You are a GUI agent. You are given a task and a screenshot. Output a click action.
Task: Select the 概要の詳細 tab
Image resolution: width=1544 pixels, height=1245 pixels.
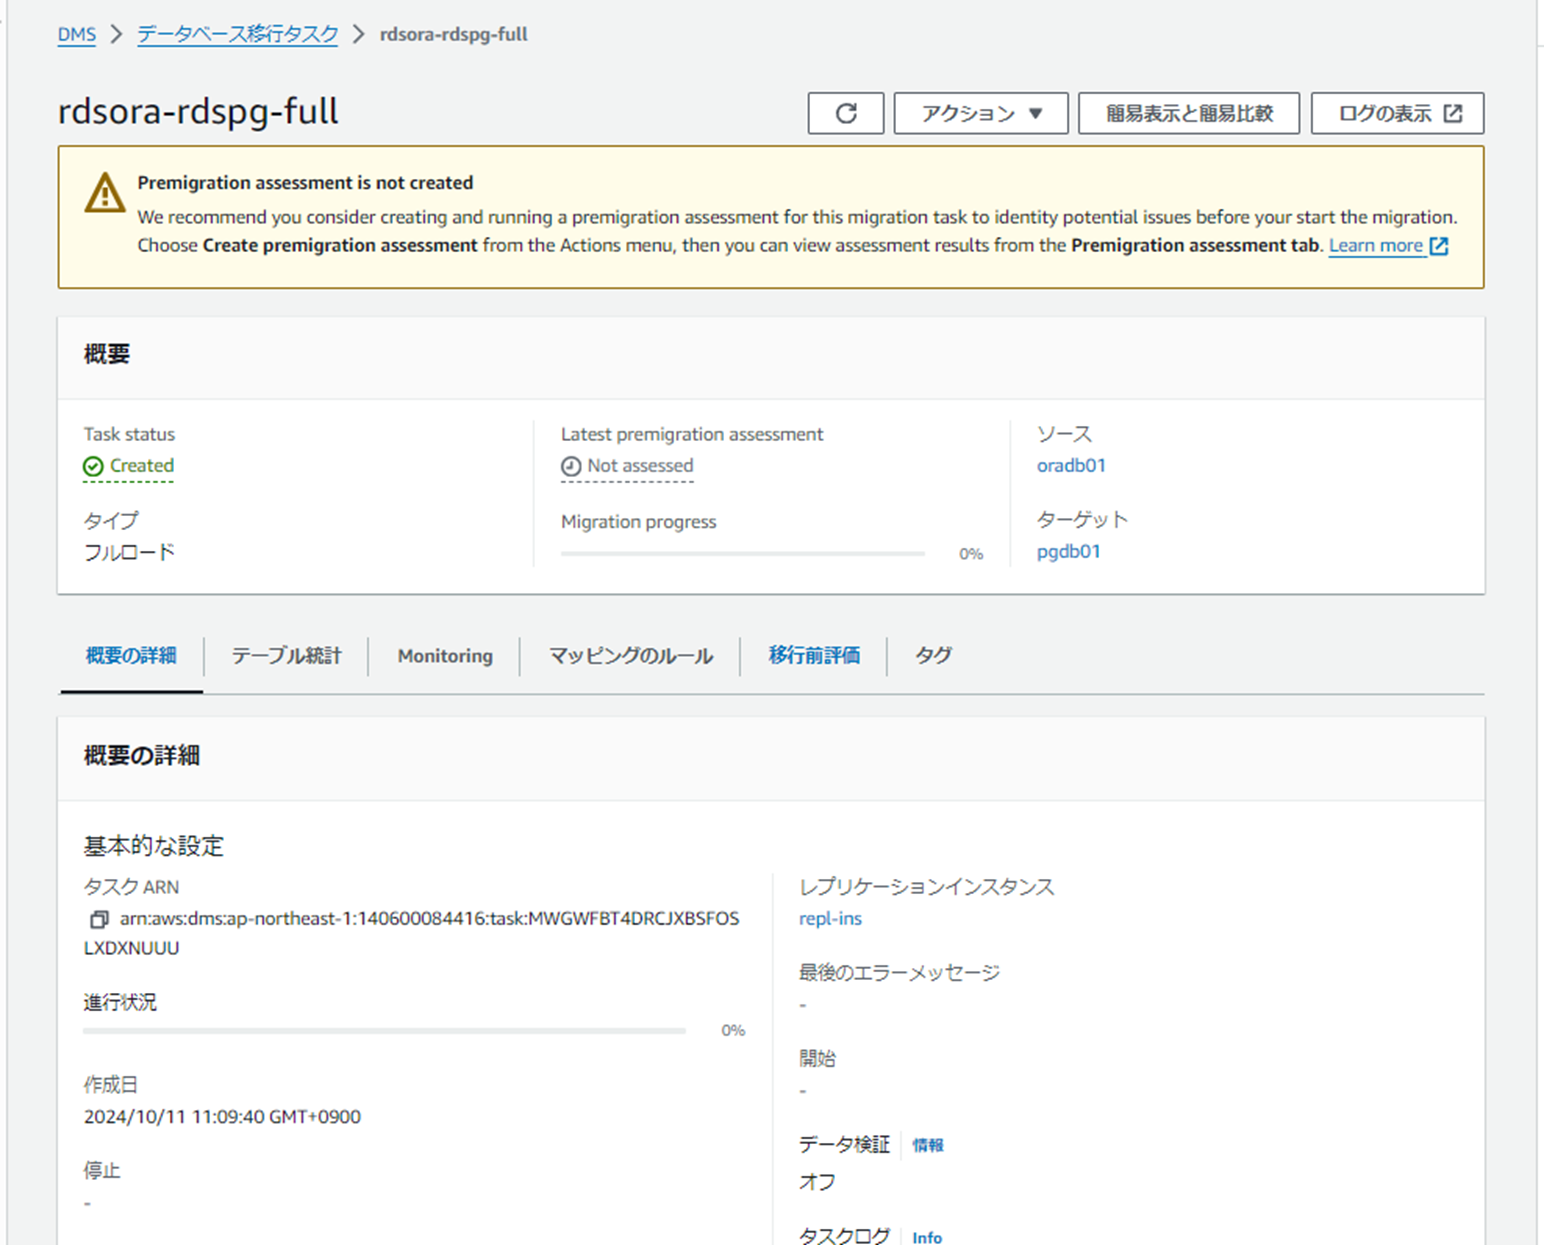pos(131,656)
